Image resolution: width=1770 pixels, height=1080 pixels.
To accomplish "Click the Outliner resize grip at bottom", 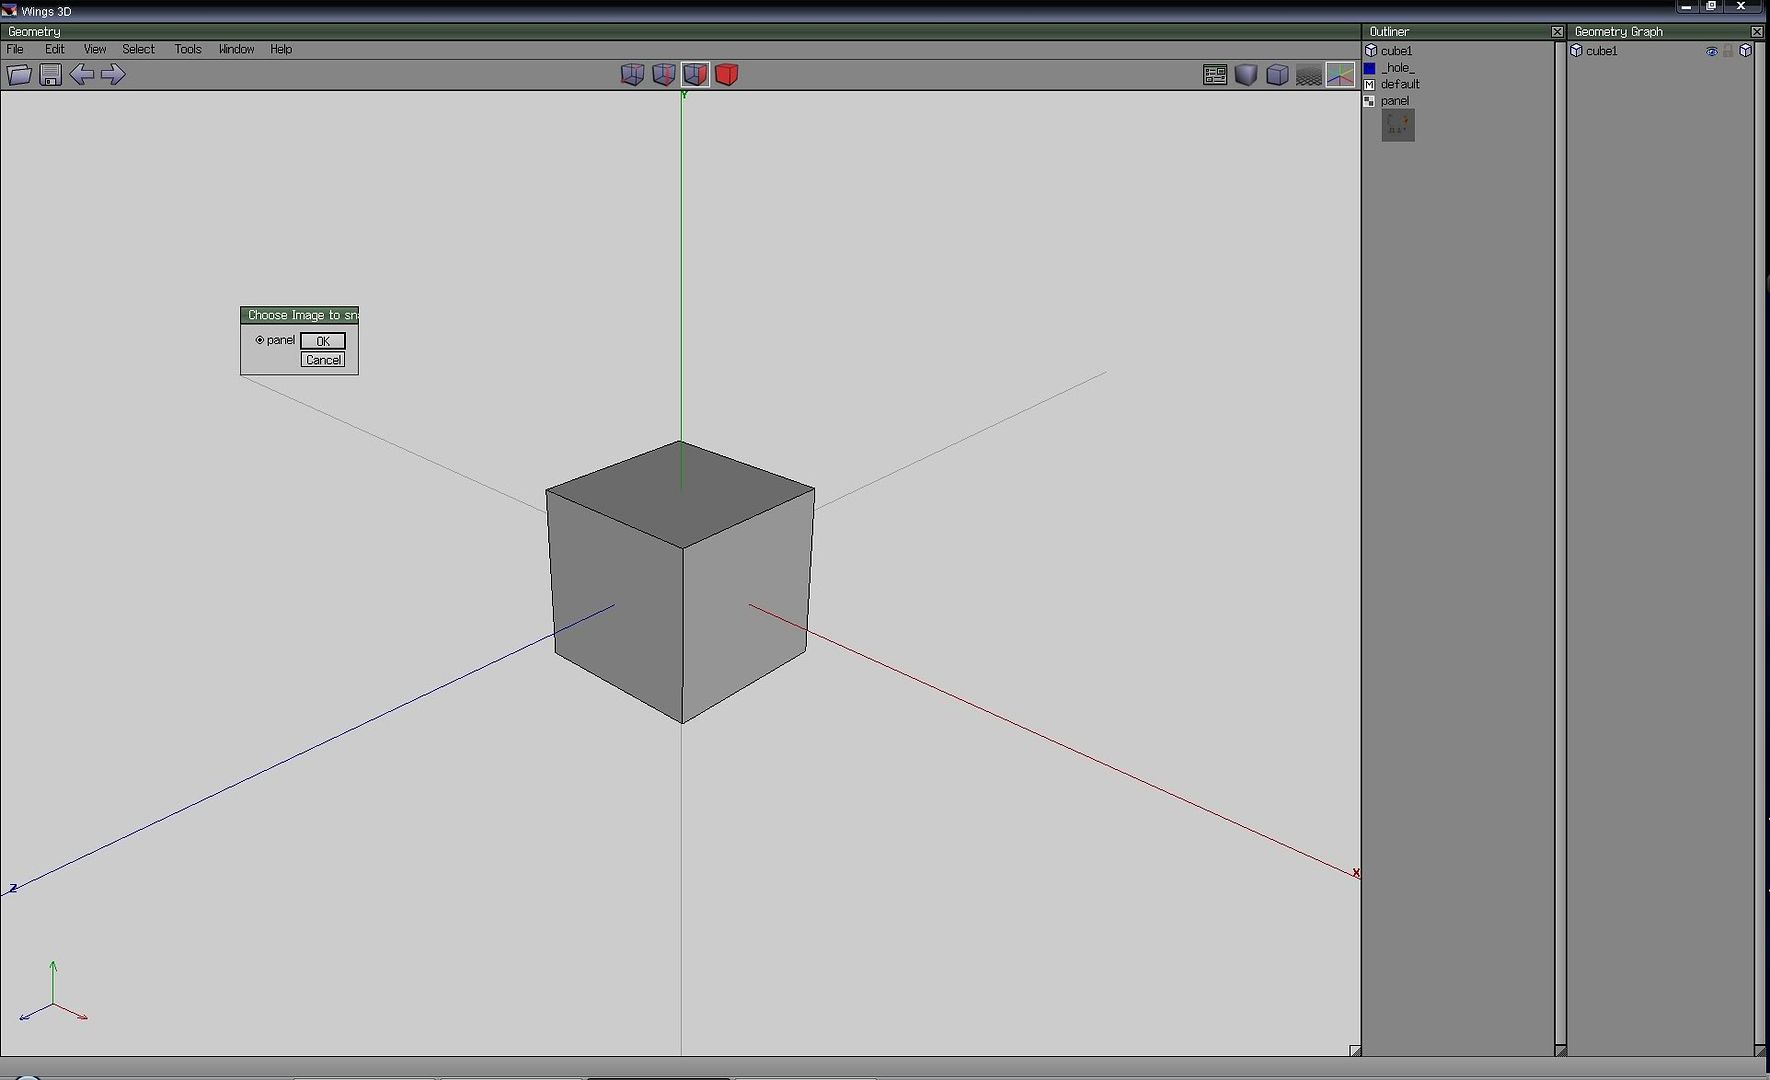I will point(1560,1051).
